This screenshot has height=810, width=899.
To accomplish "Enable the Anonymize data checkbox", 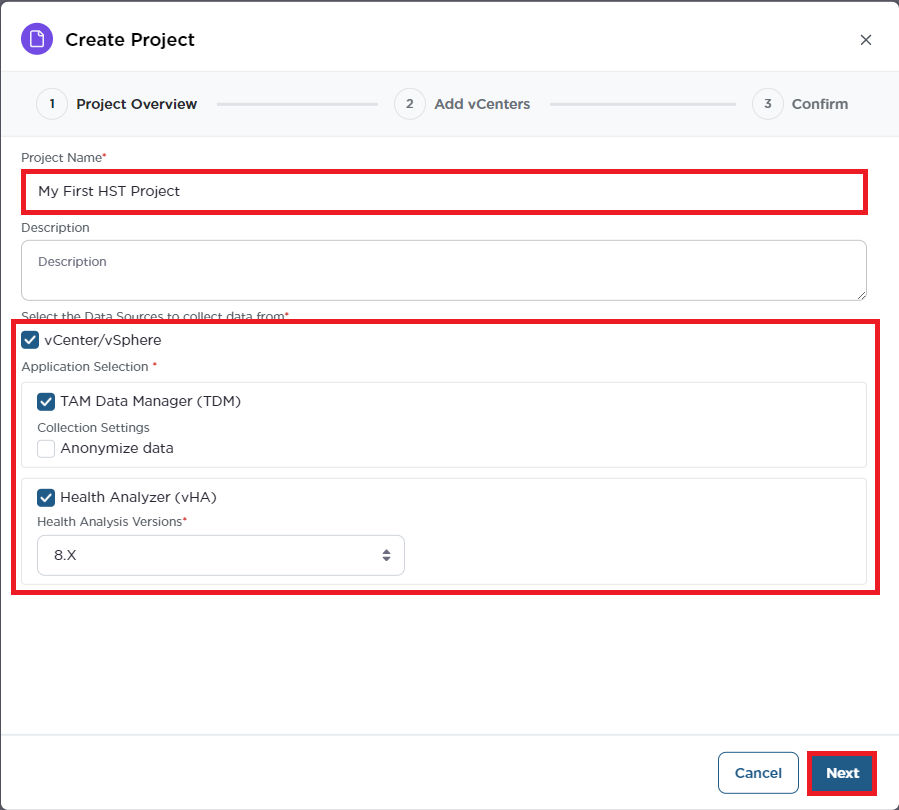I will coord(47,448).
